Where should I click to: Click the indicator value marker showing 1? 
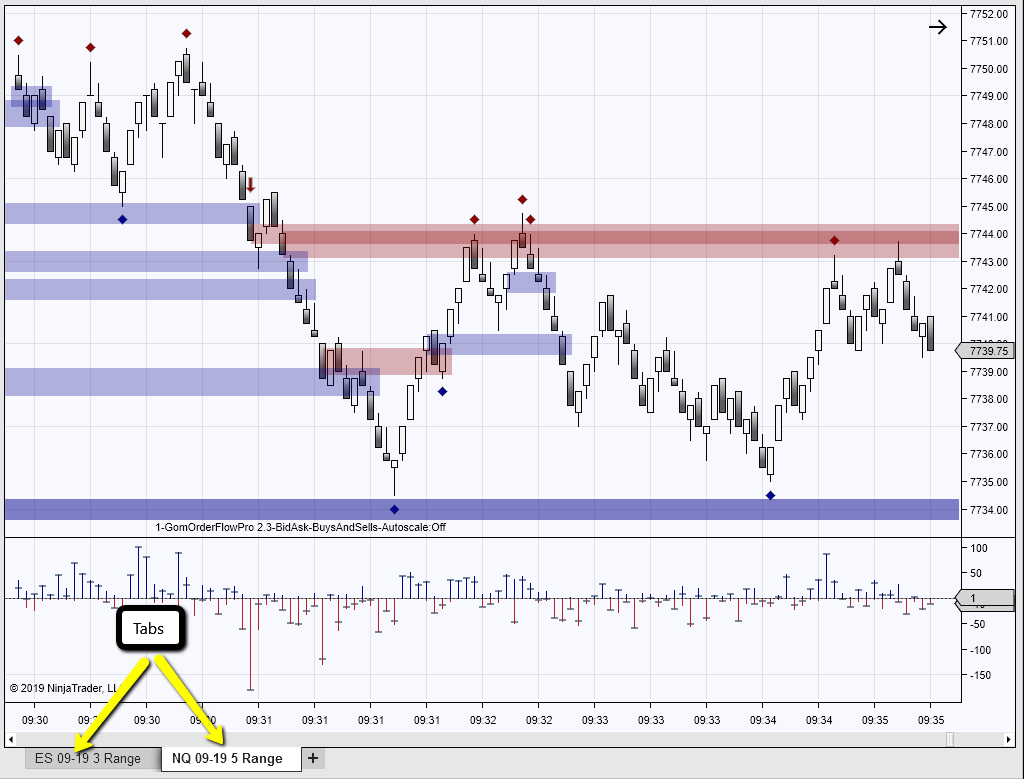coord(986,598)
